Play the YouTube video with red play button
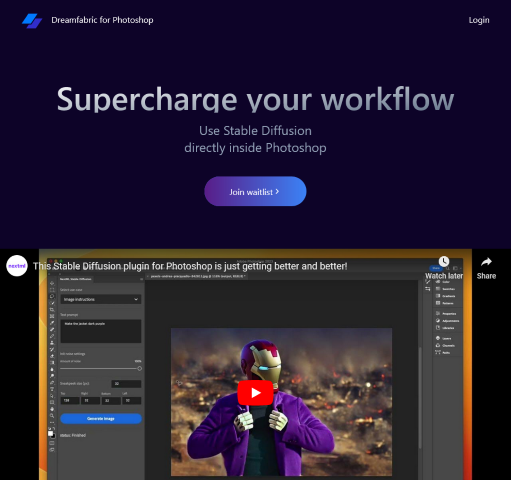511x480 pixels. tap(256, 393)
